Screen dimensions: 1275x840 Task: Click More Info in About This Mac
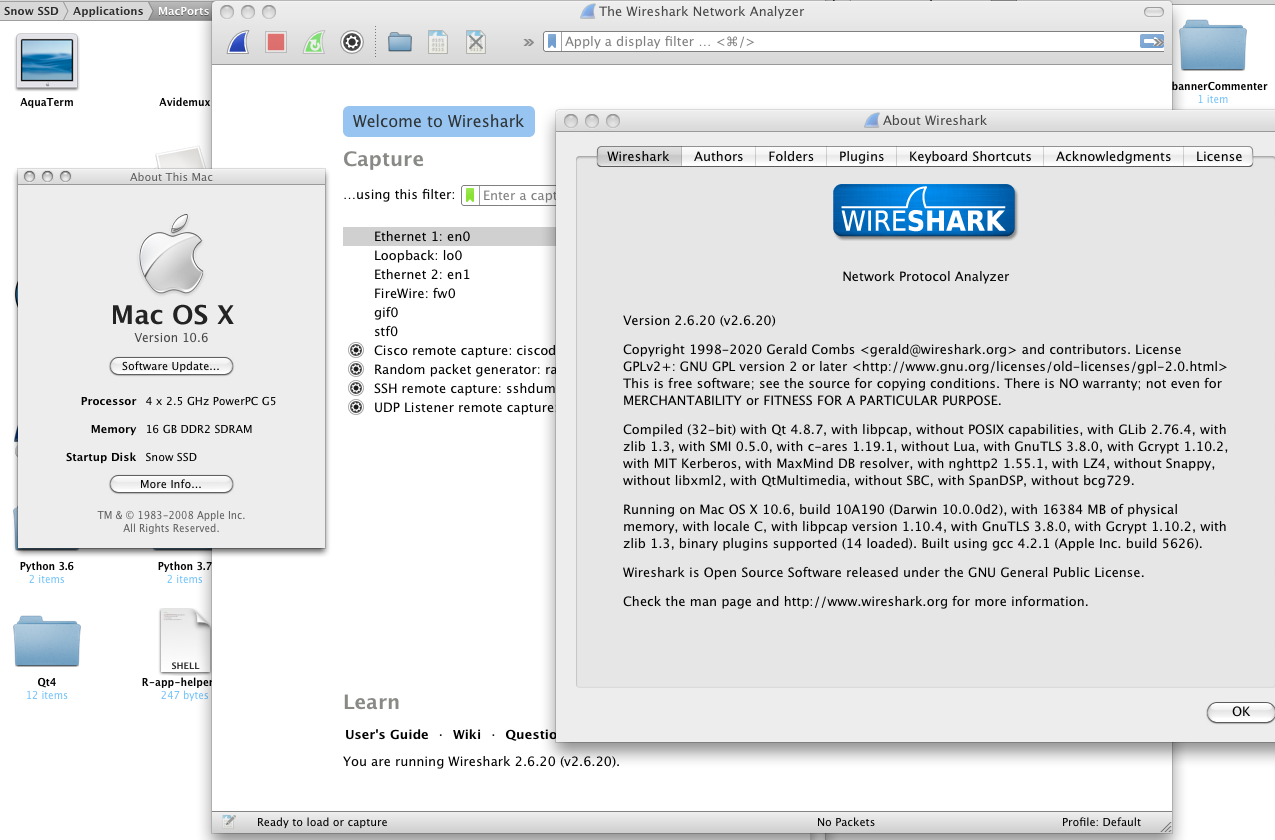coord(171,484)
